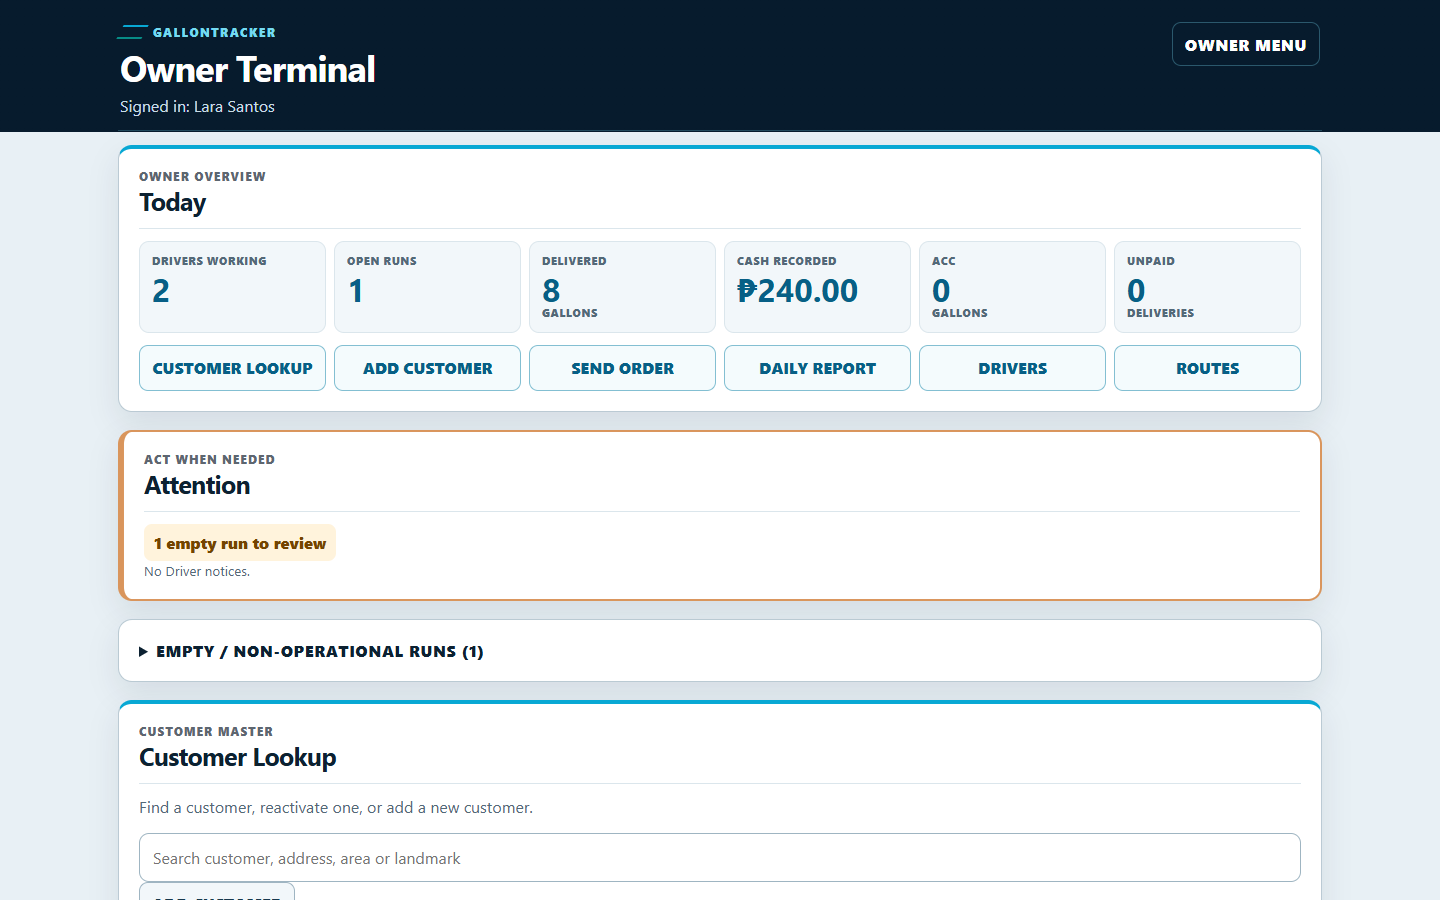1440x900 pixels.
Task: Open the Routes section
Action: [x=1207, y=368]
